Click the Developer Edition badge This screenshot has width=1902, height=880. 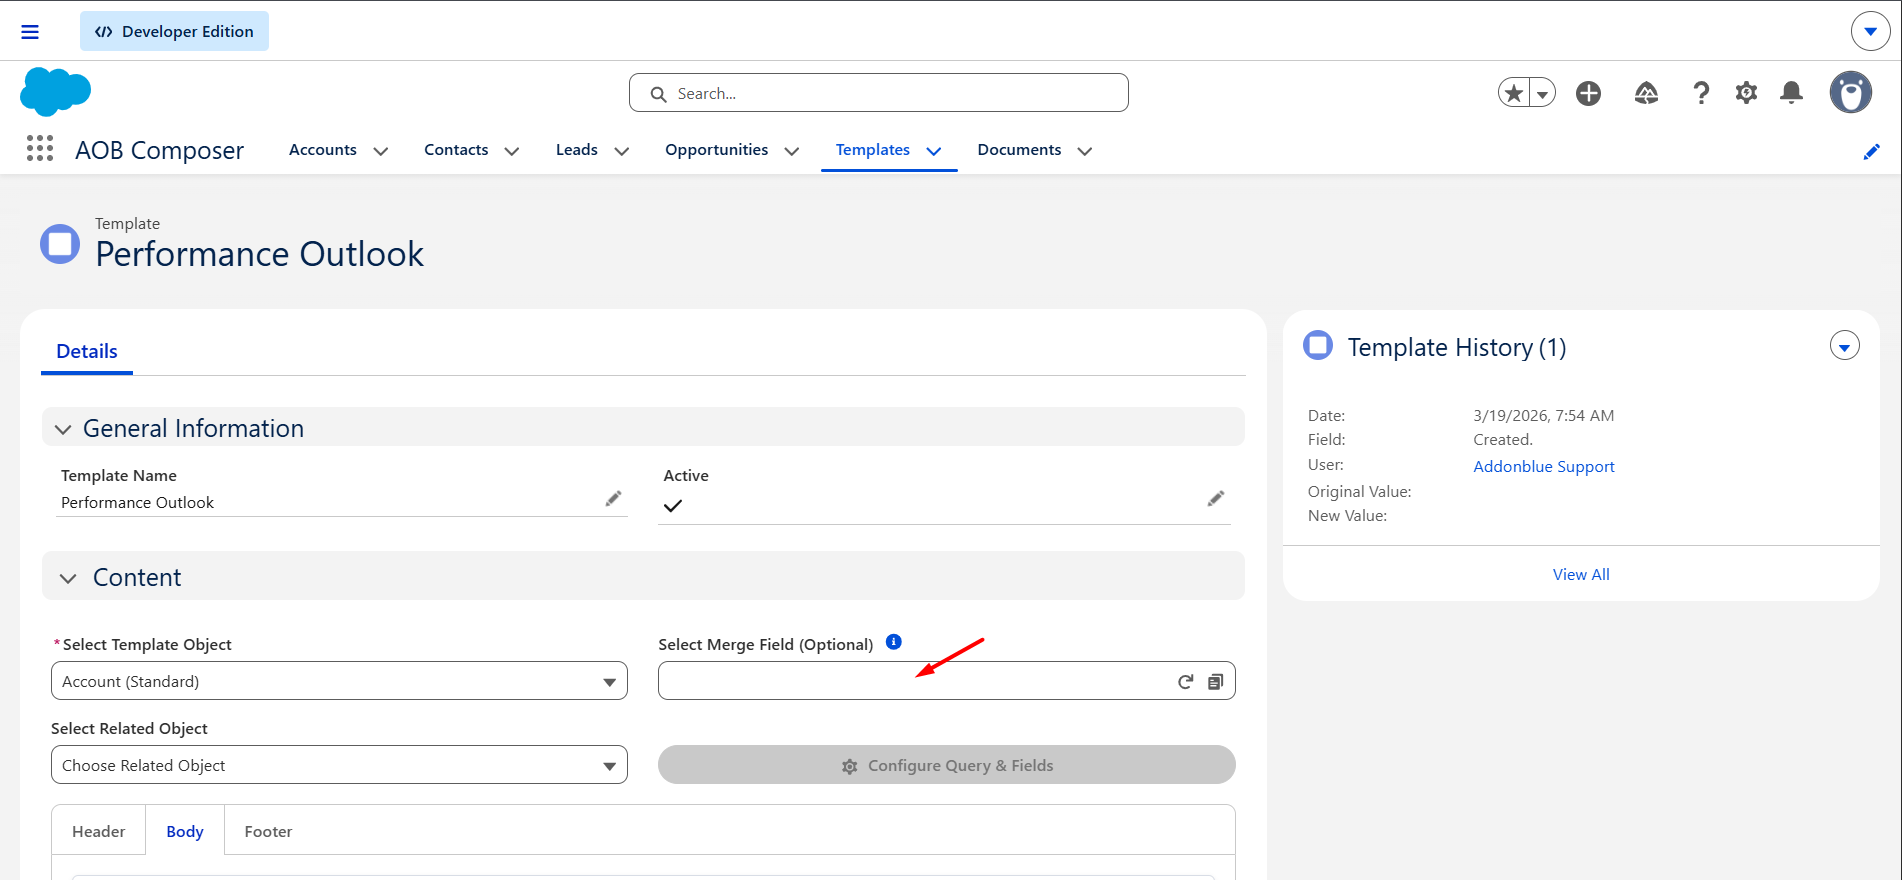pyautogui.click(x=174, y=31)
